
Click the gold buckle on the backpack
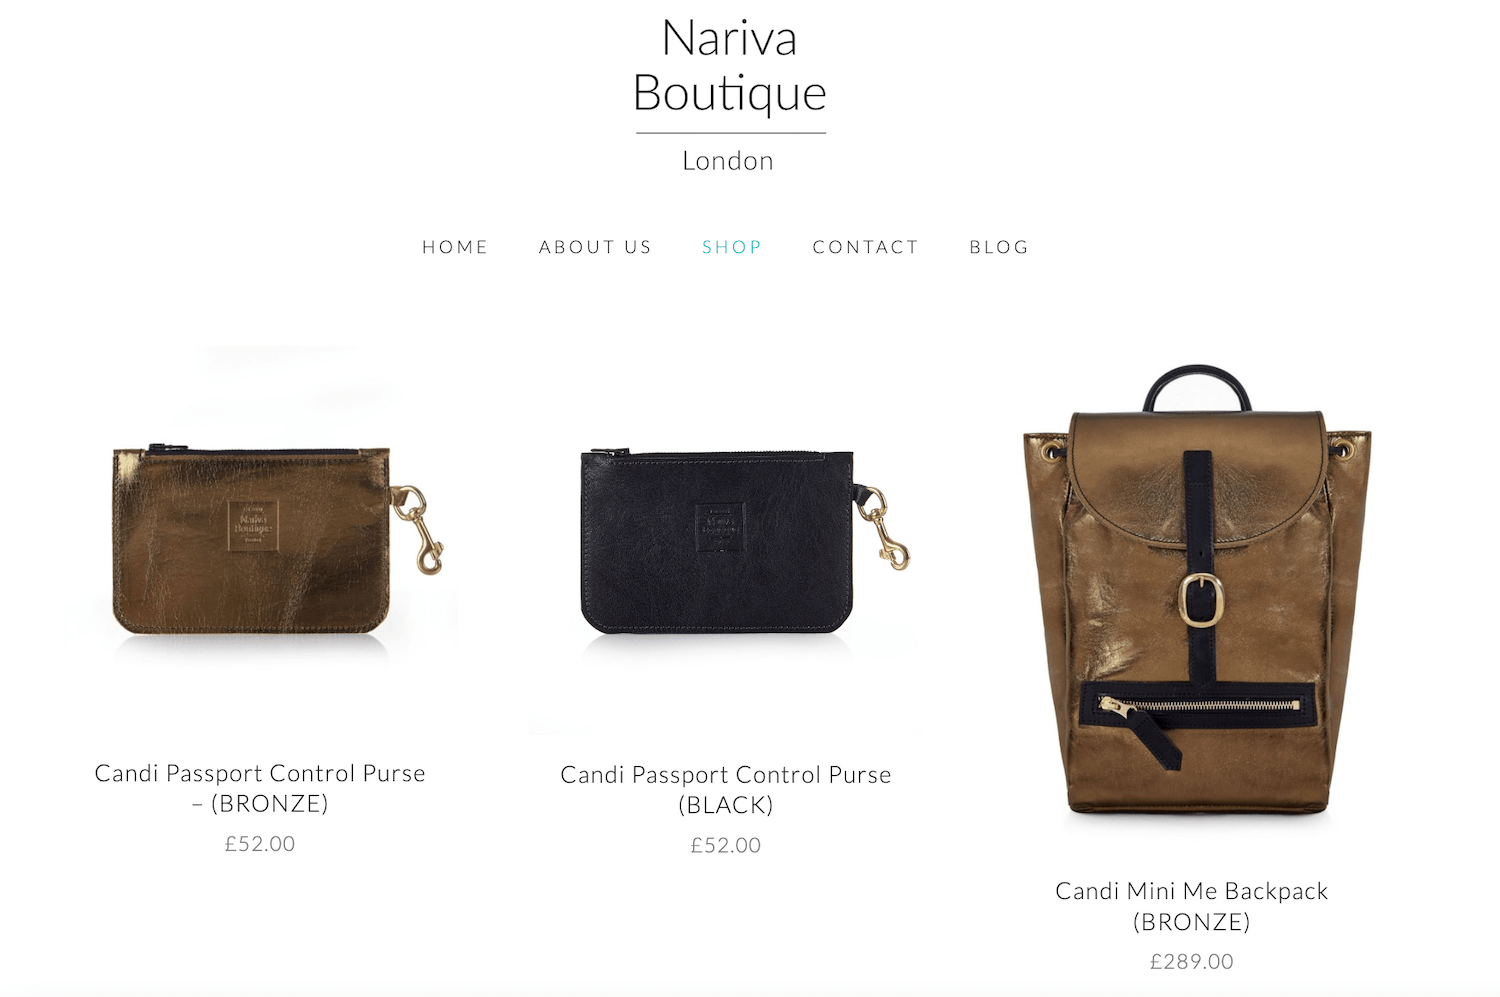point(1203,598)
